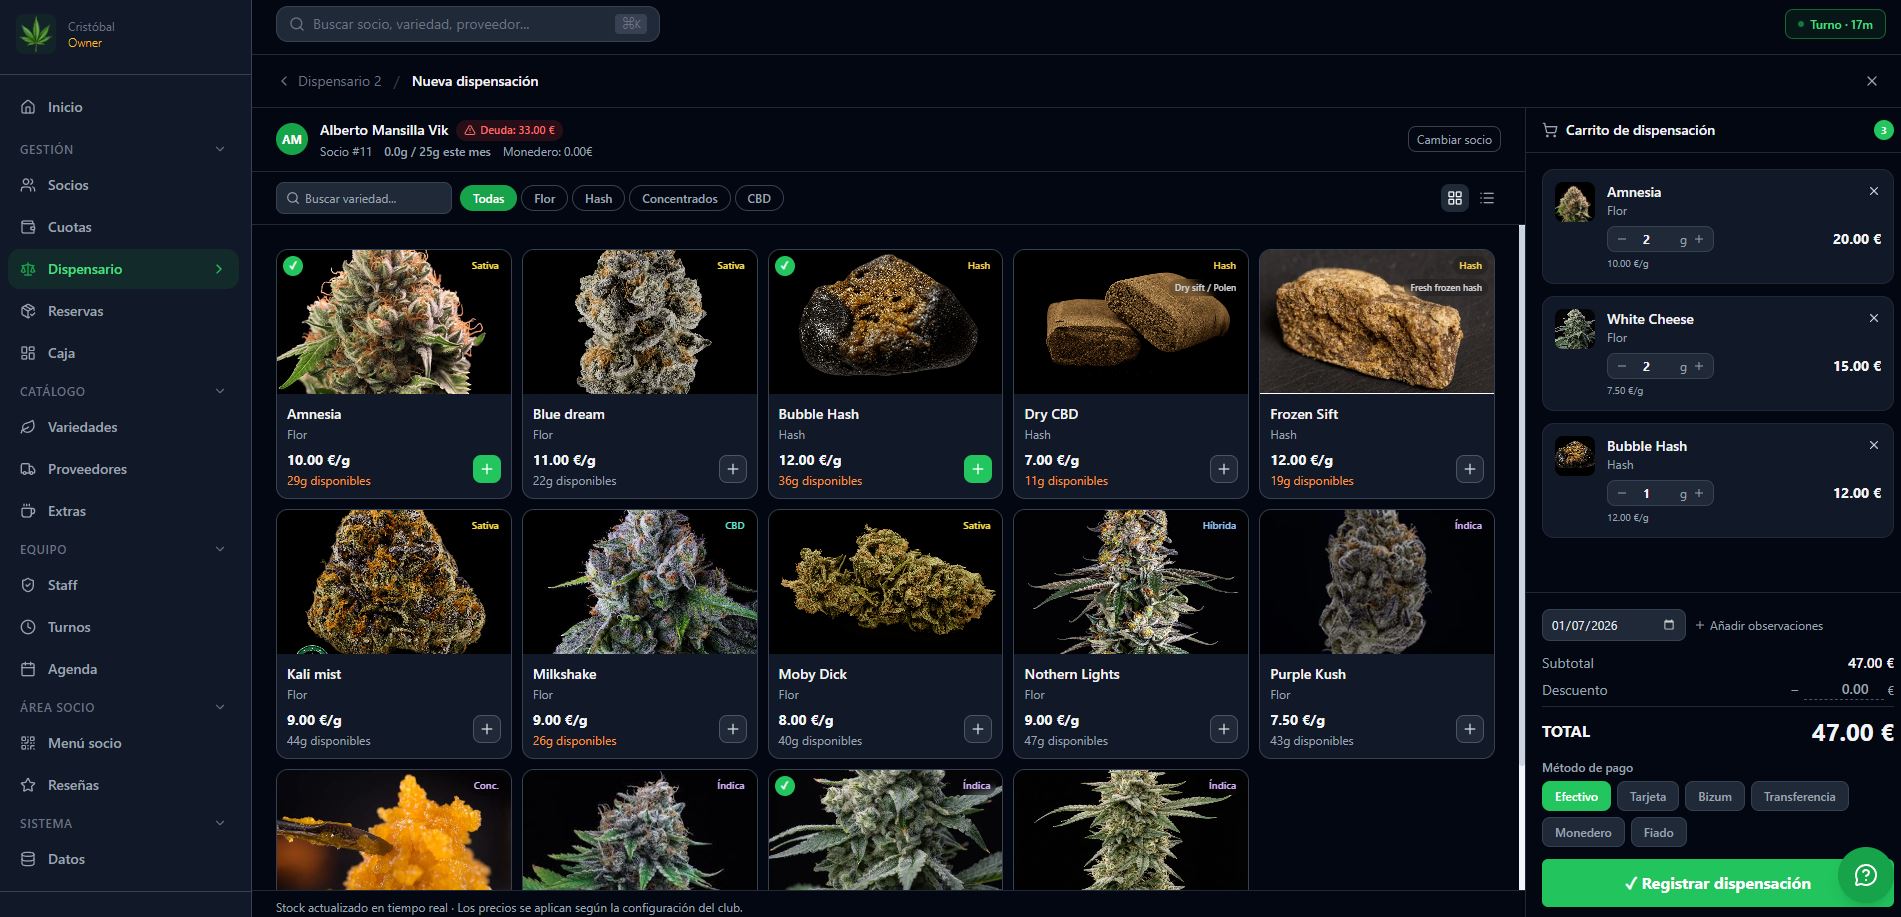The width and height of the screenshot is (1901, 917).
Task: Pay with Monedero balance
Action: pyautogui.click(x=1583, y=832)
